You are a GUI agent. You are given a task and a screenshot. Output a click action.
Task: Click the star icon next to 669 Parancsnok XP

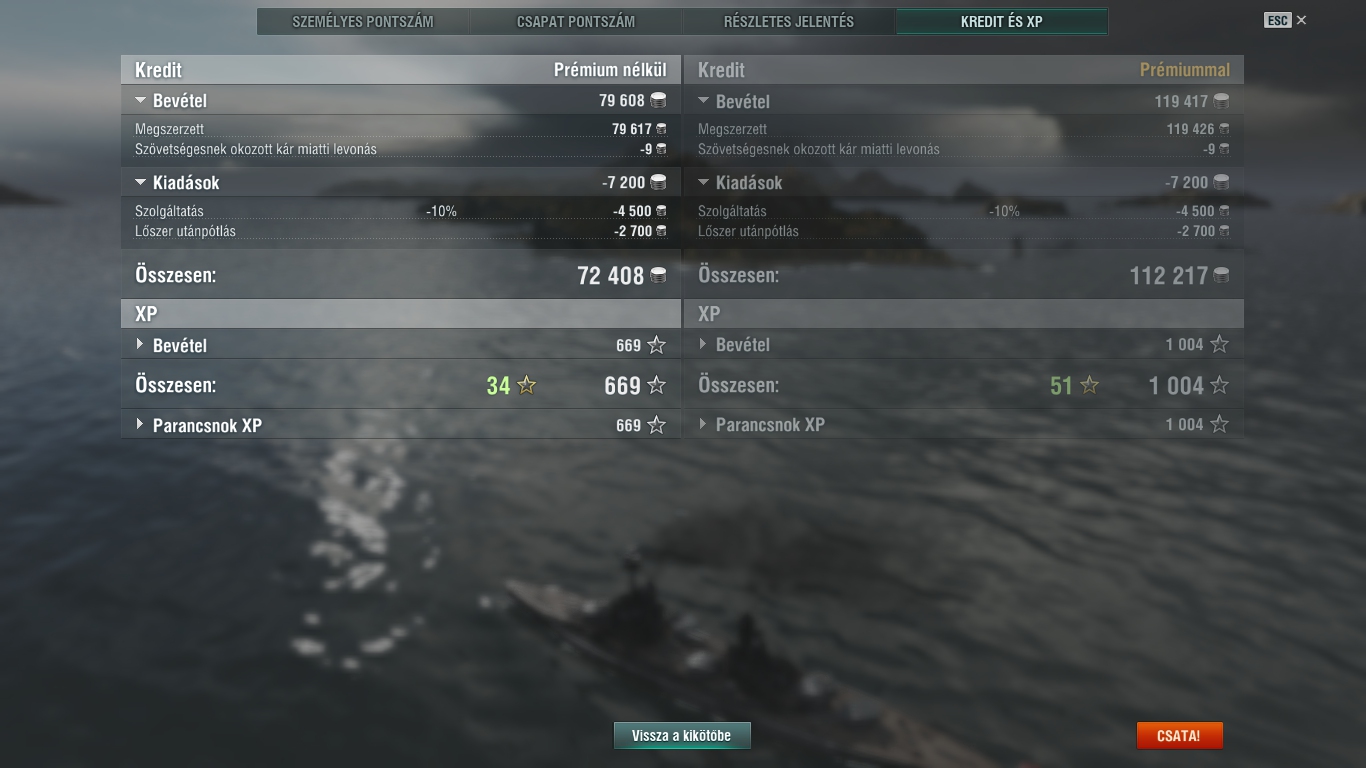tap(656, 425)
